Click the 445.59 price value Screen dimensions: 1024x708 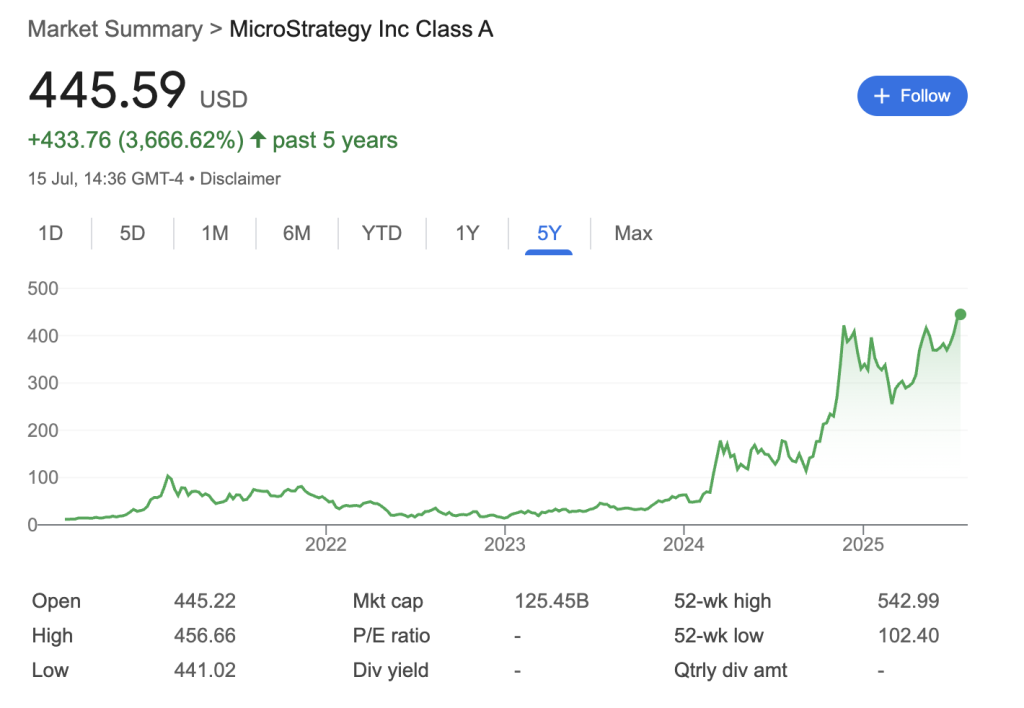[107, 89]
